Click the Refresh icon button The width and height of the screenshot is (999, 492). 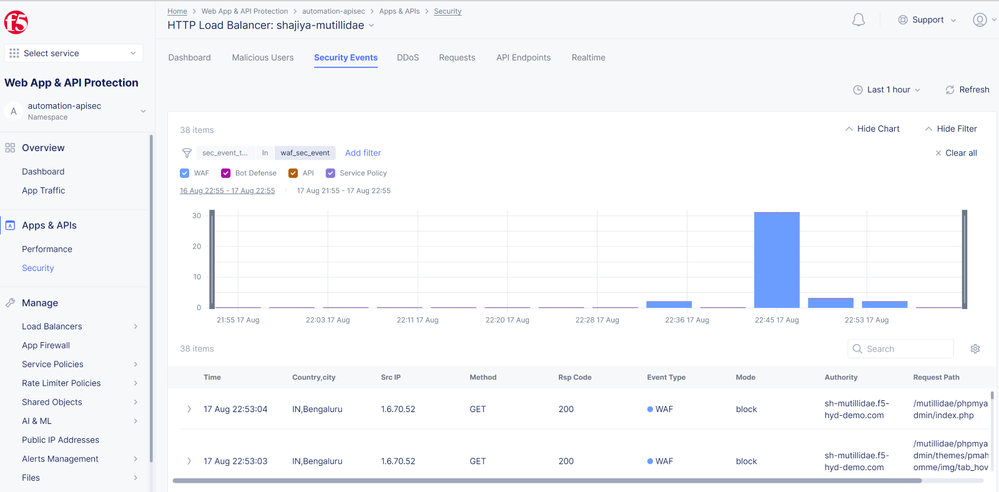click(x=950, y=90)
